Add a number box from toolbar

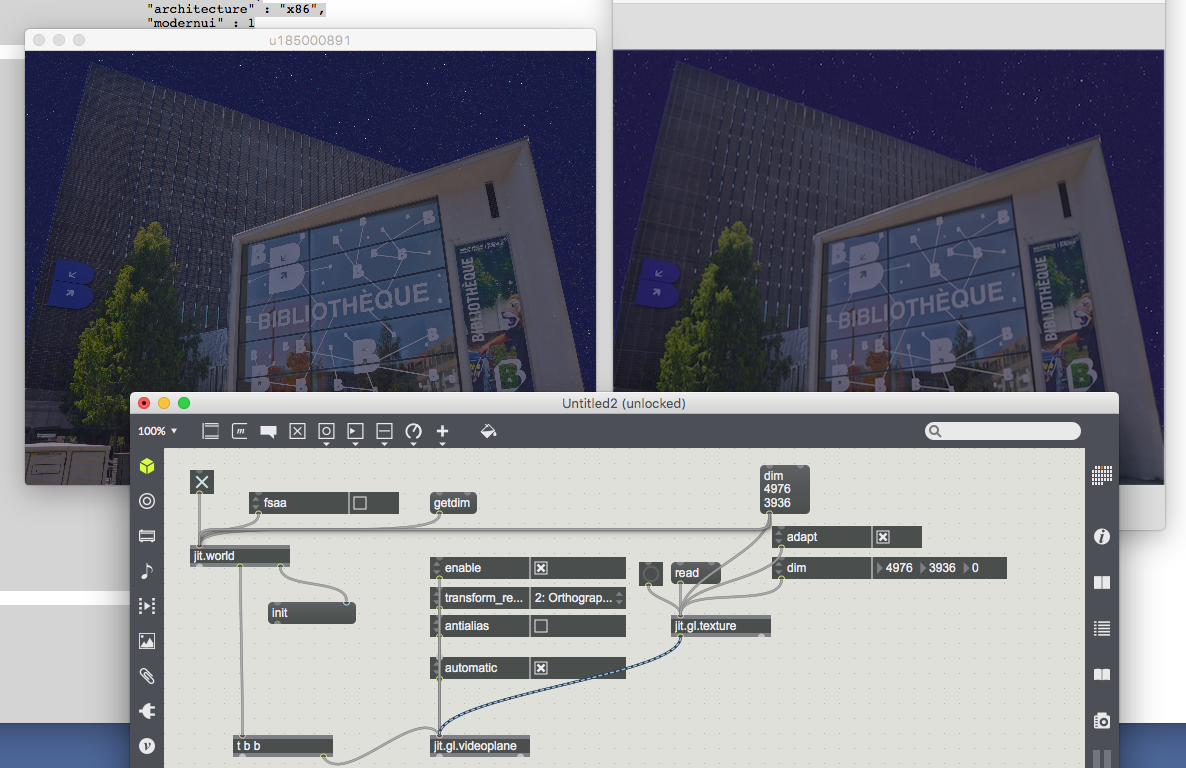click(x=355, y=431)
